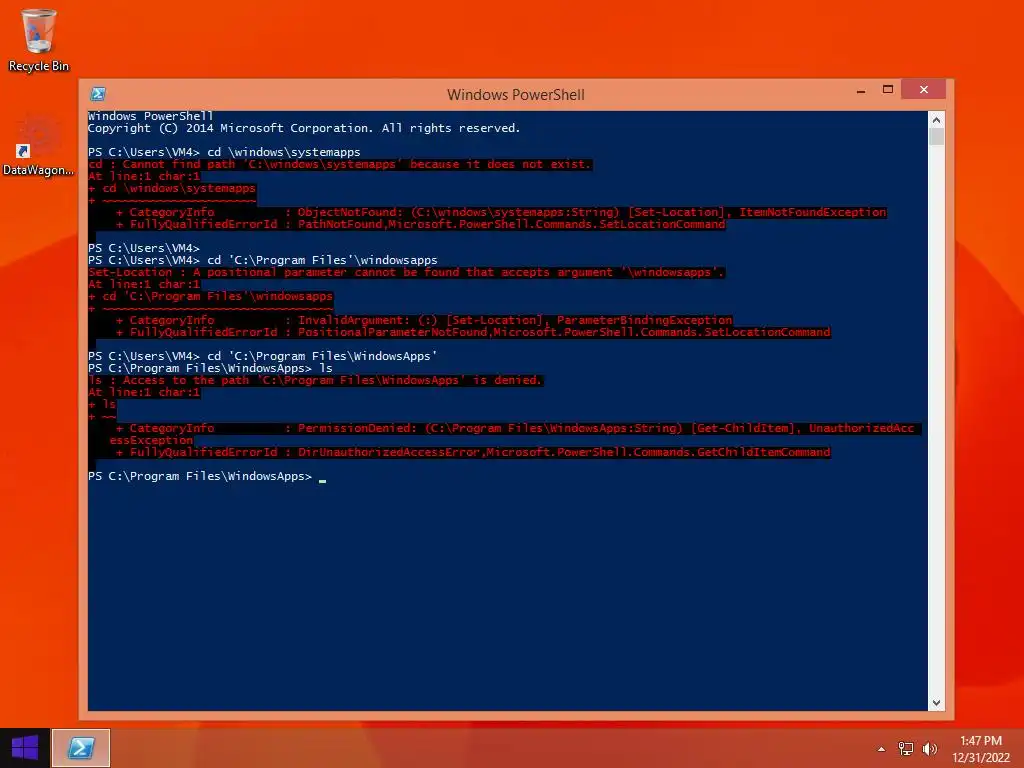Maximize the Windows PowerShell window
The width and height of the screenshot is (1024, 768).
(888, 89)
